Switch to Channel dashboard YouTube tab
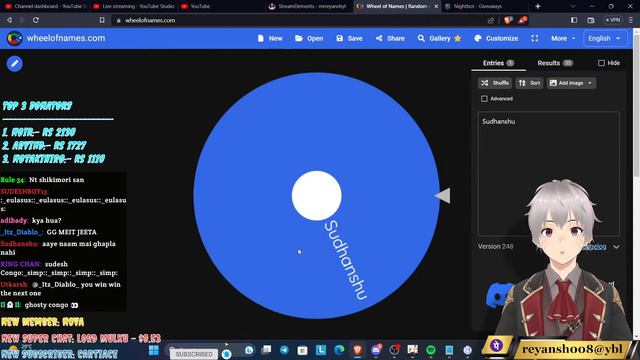The width and height of the screenshot is (640, 360). 46,6
